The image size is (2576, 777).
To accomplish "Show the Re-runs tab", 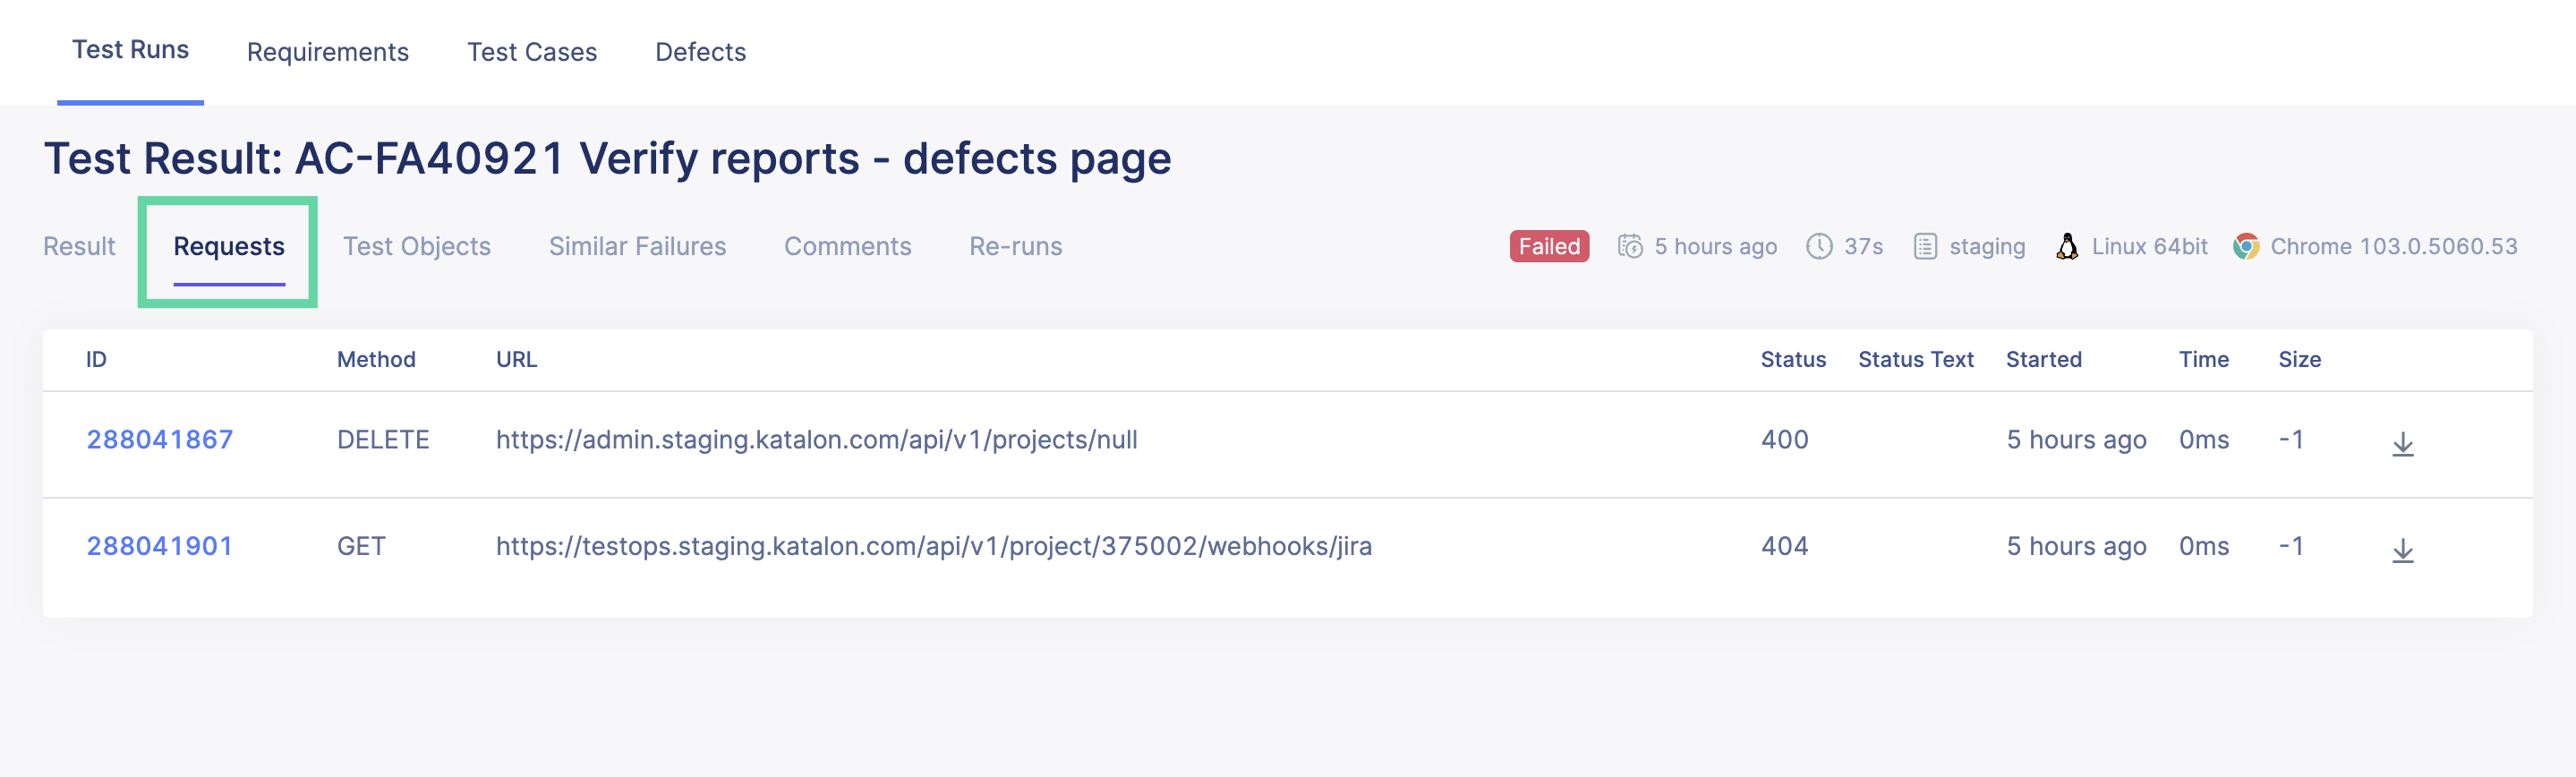I will pyautogui.click(x=1015, y=246).
